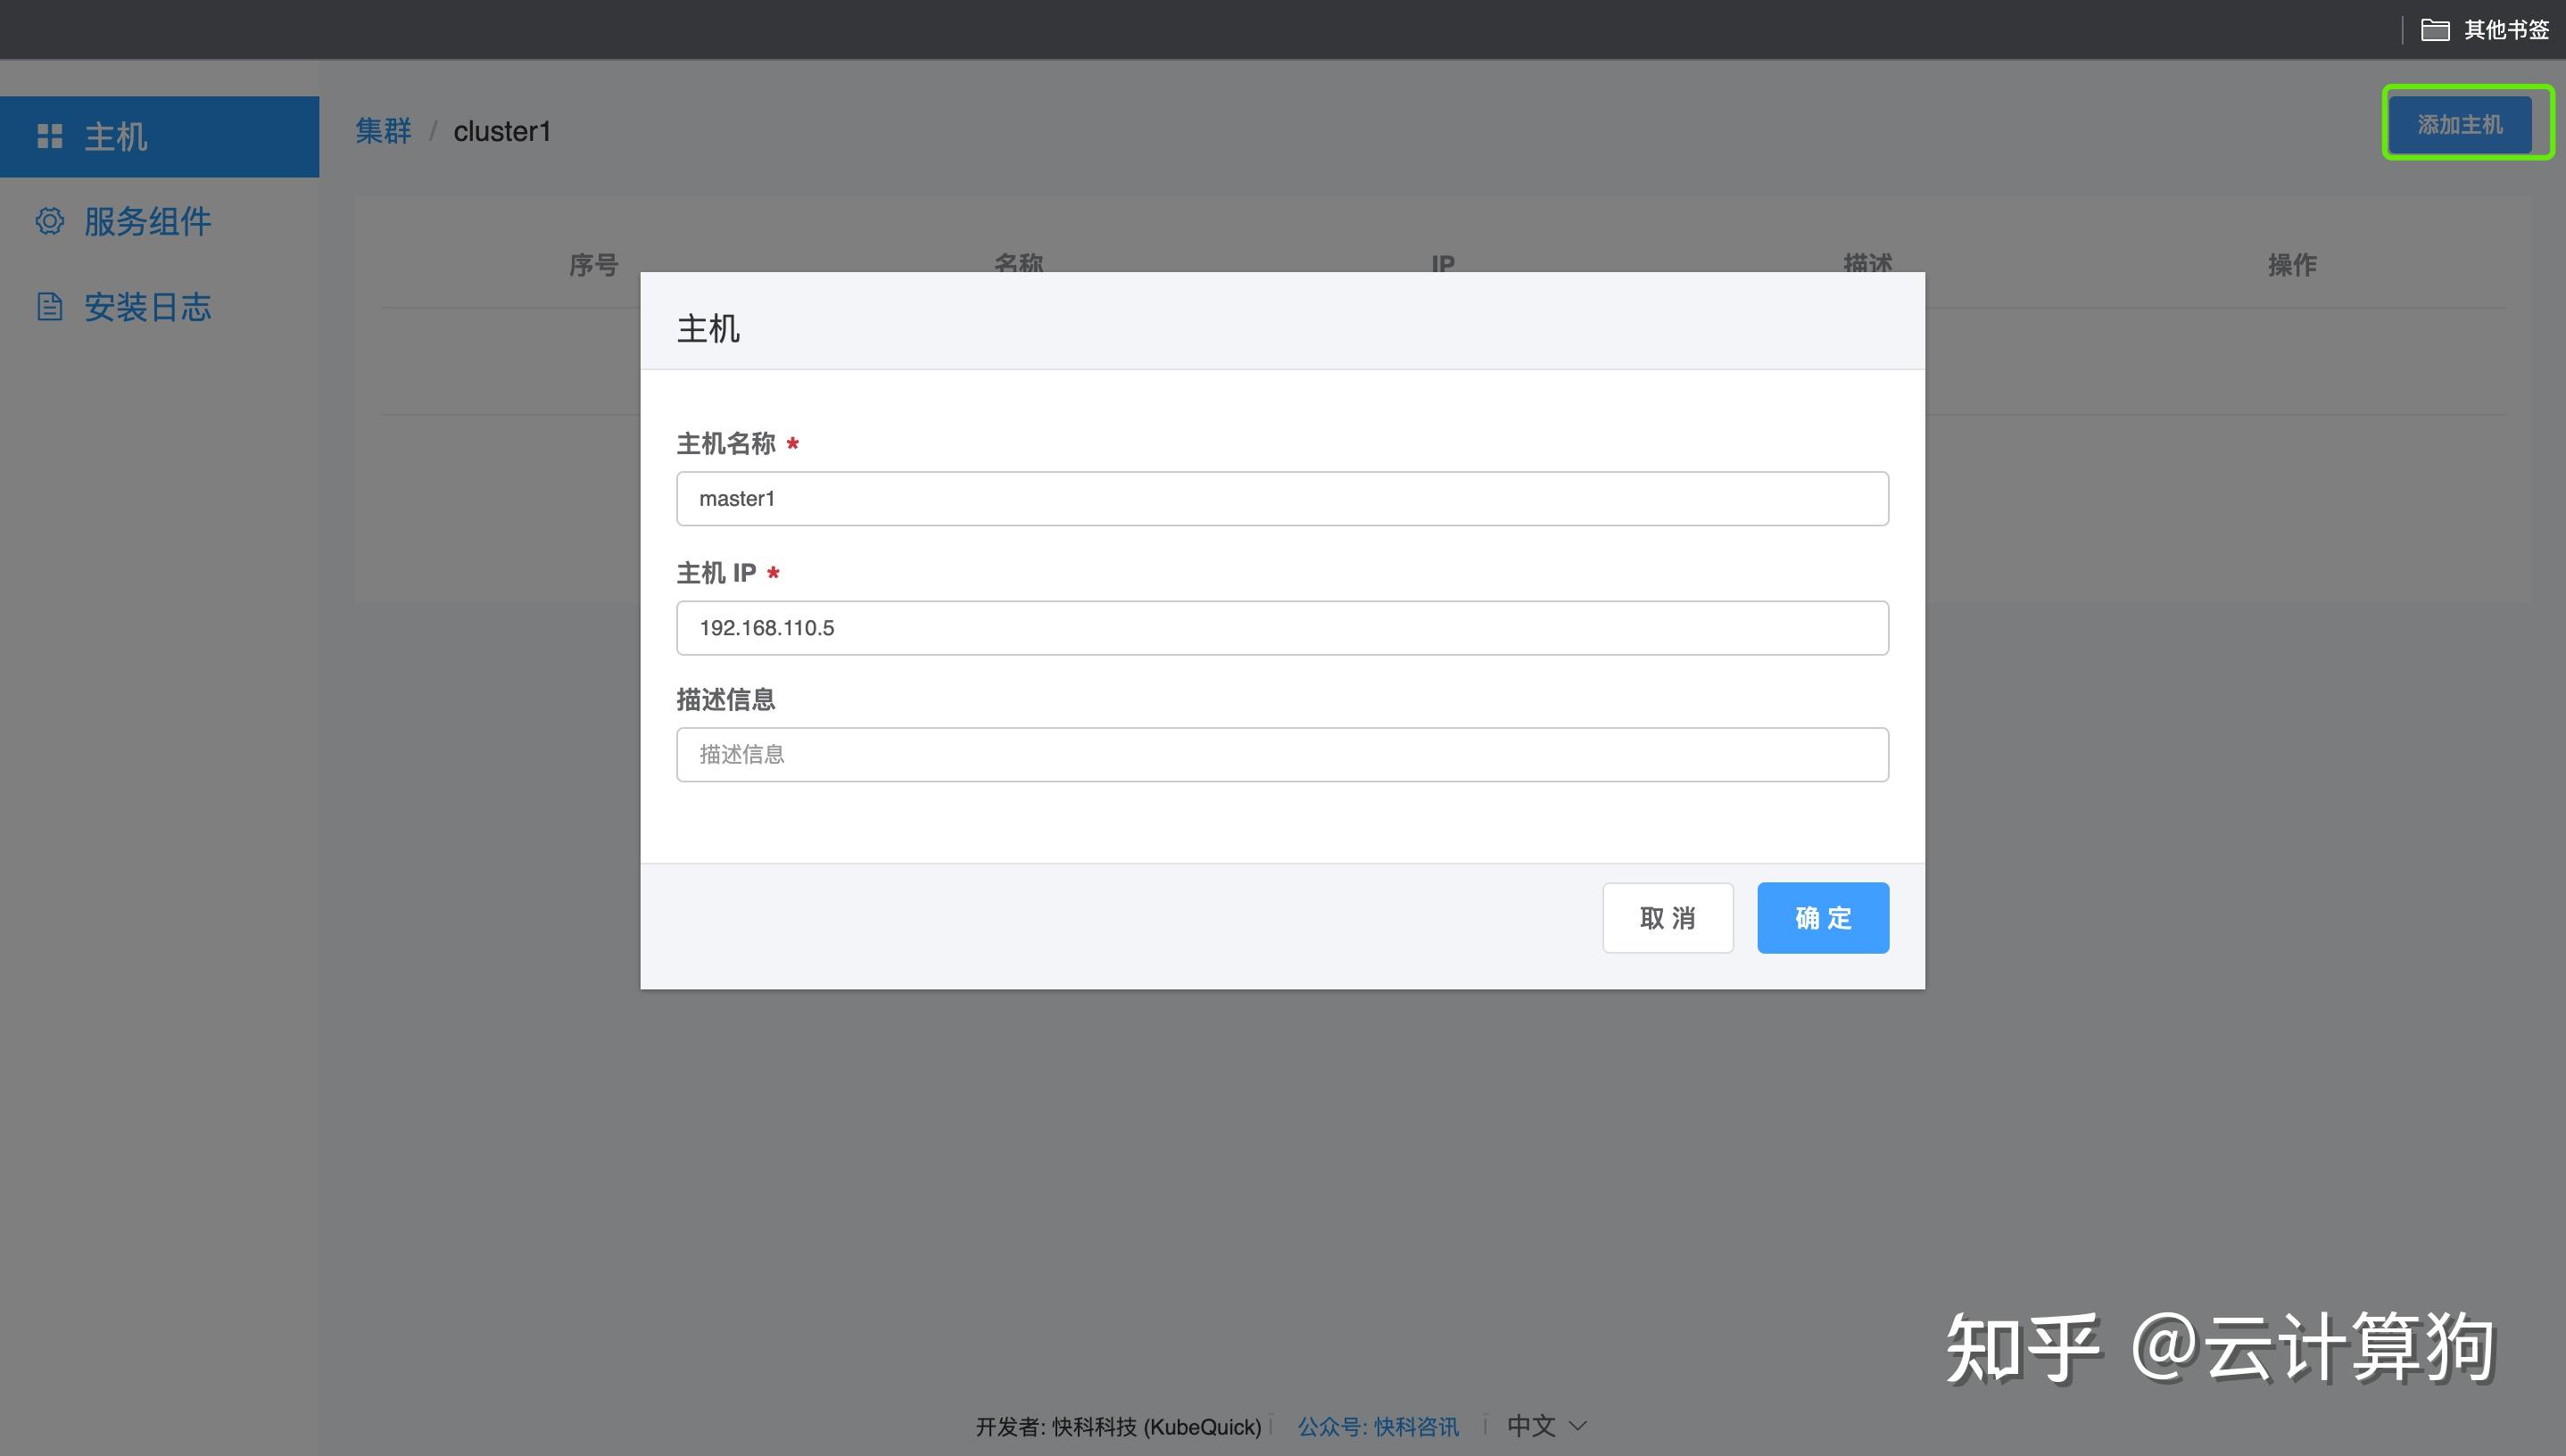Focus the 主机名称 field containing master1
The image size is (2566, 1456).
tap(1281, 498)
